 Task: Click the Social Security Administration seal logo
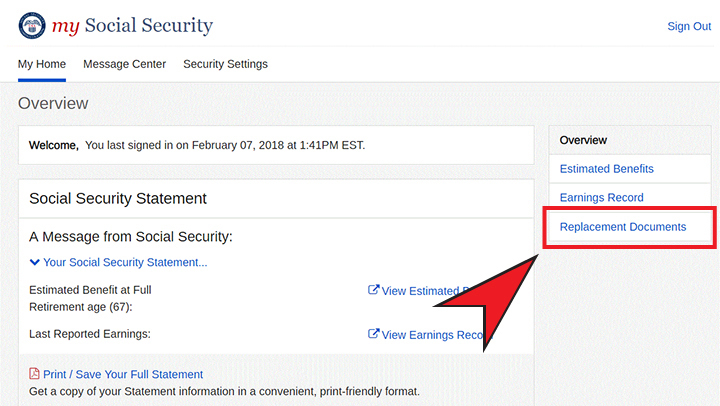[x=32, y=25]
